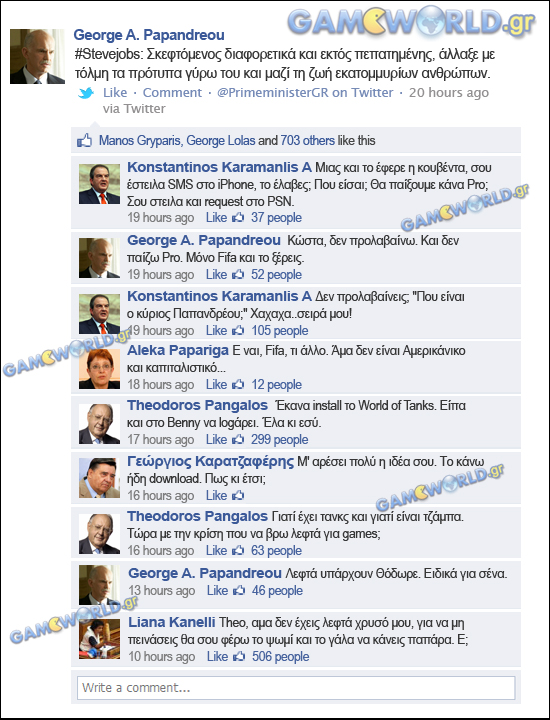Viewport: 550px width, 720px height.
Task: Click thumbs-up icon beside 105 people
Action: click(x=238, y=331)
